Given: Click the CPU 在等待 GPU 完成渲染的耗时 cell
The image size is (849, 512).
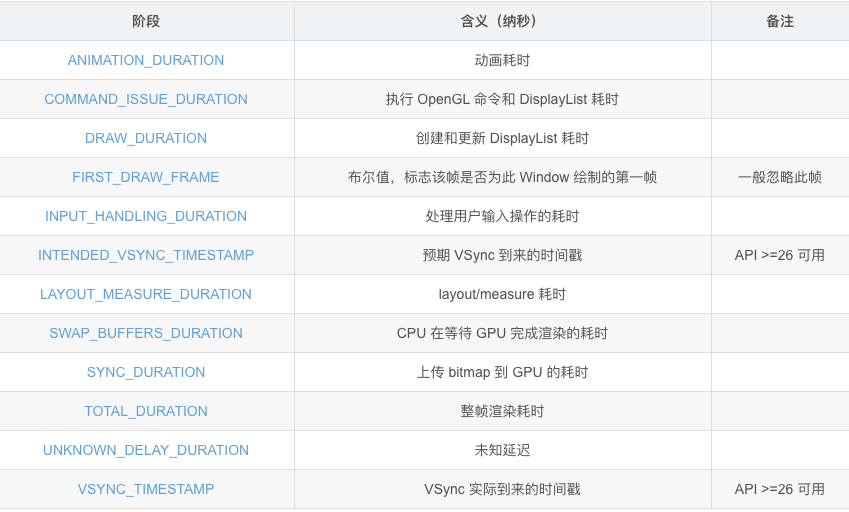Looking at the screenshot, I should [502, 333].
